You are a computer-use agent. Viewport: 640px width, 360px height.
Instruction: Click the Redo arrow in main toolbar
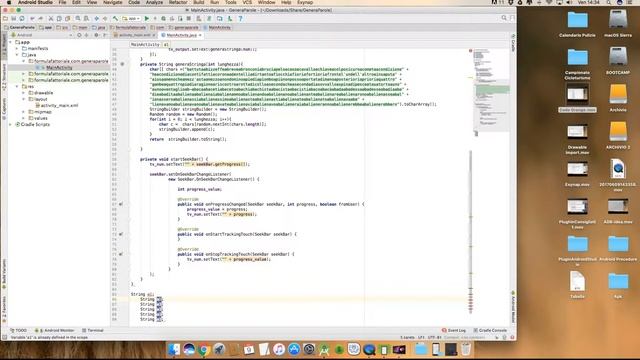(40, 18)
